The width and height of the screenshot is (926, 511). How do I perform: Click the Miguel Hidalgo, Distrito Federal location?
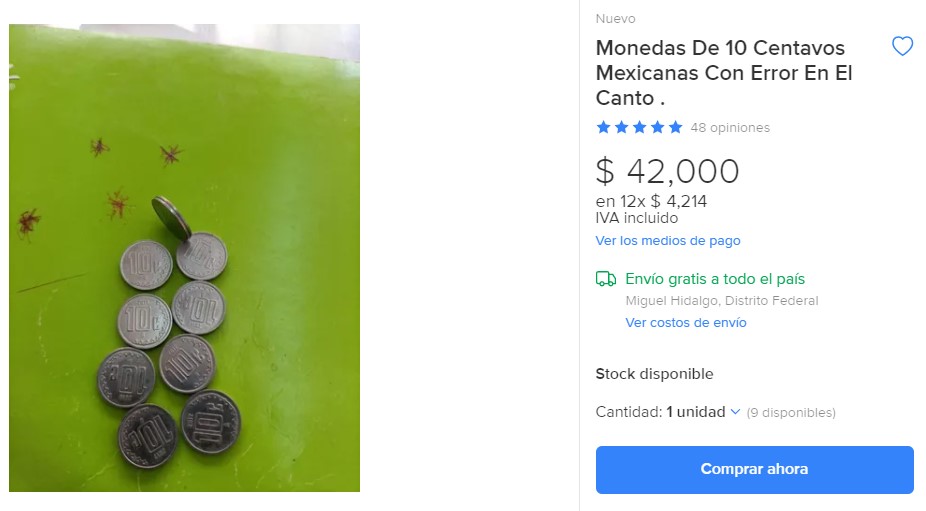(x=722, y=301)
